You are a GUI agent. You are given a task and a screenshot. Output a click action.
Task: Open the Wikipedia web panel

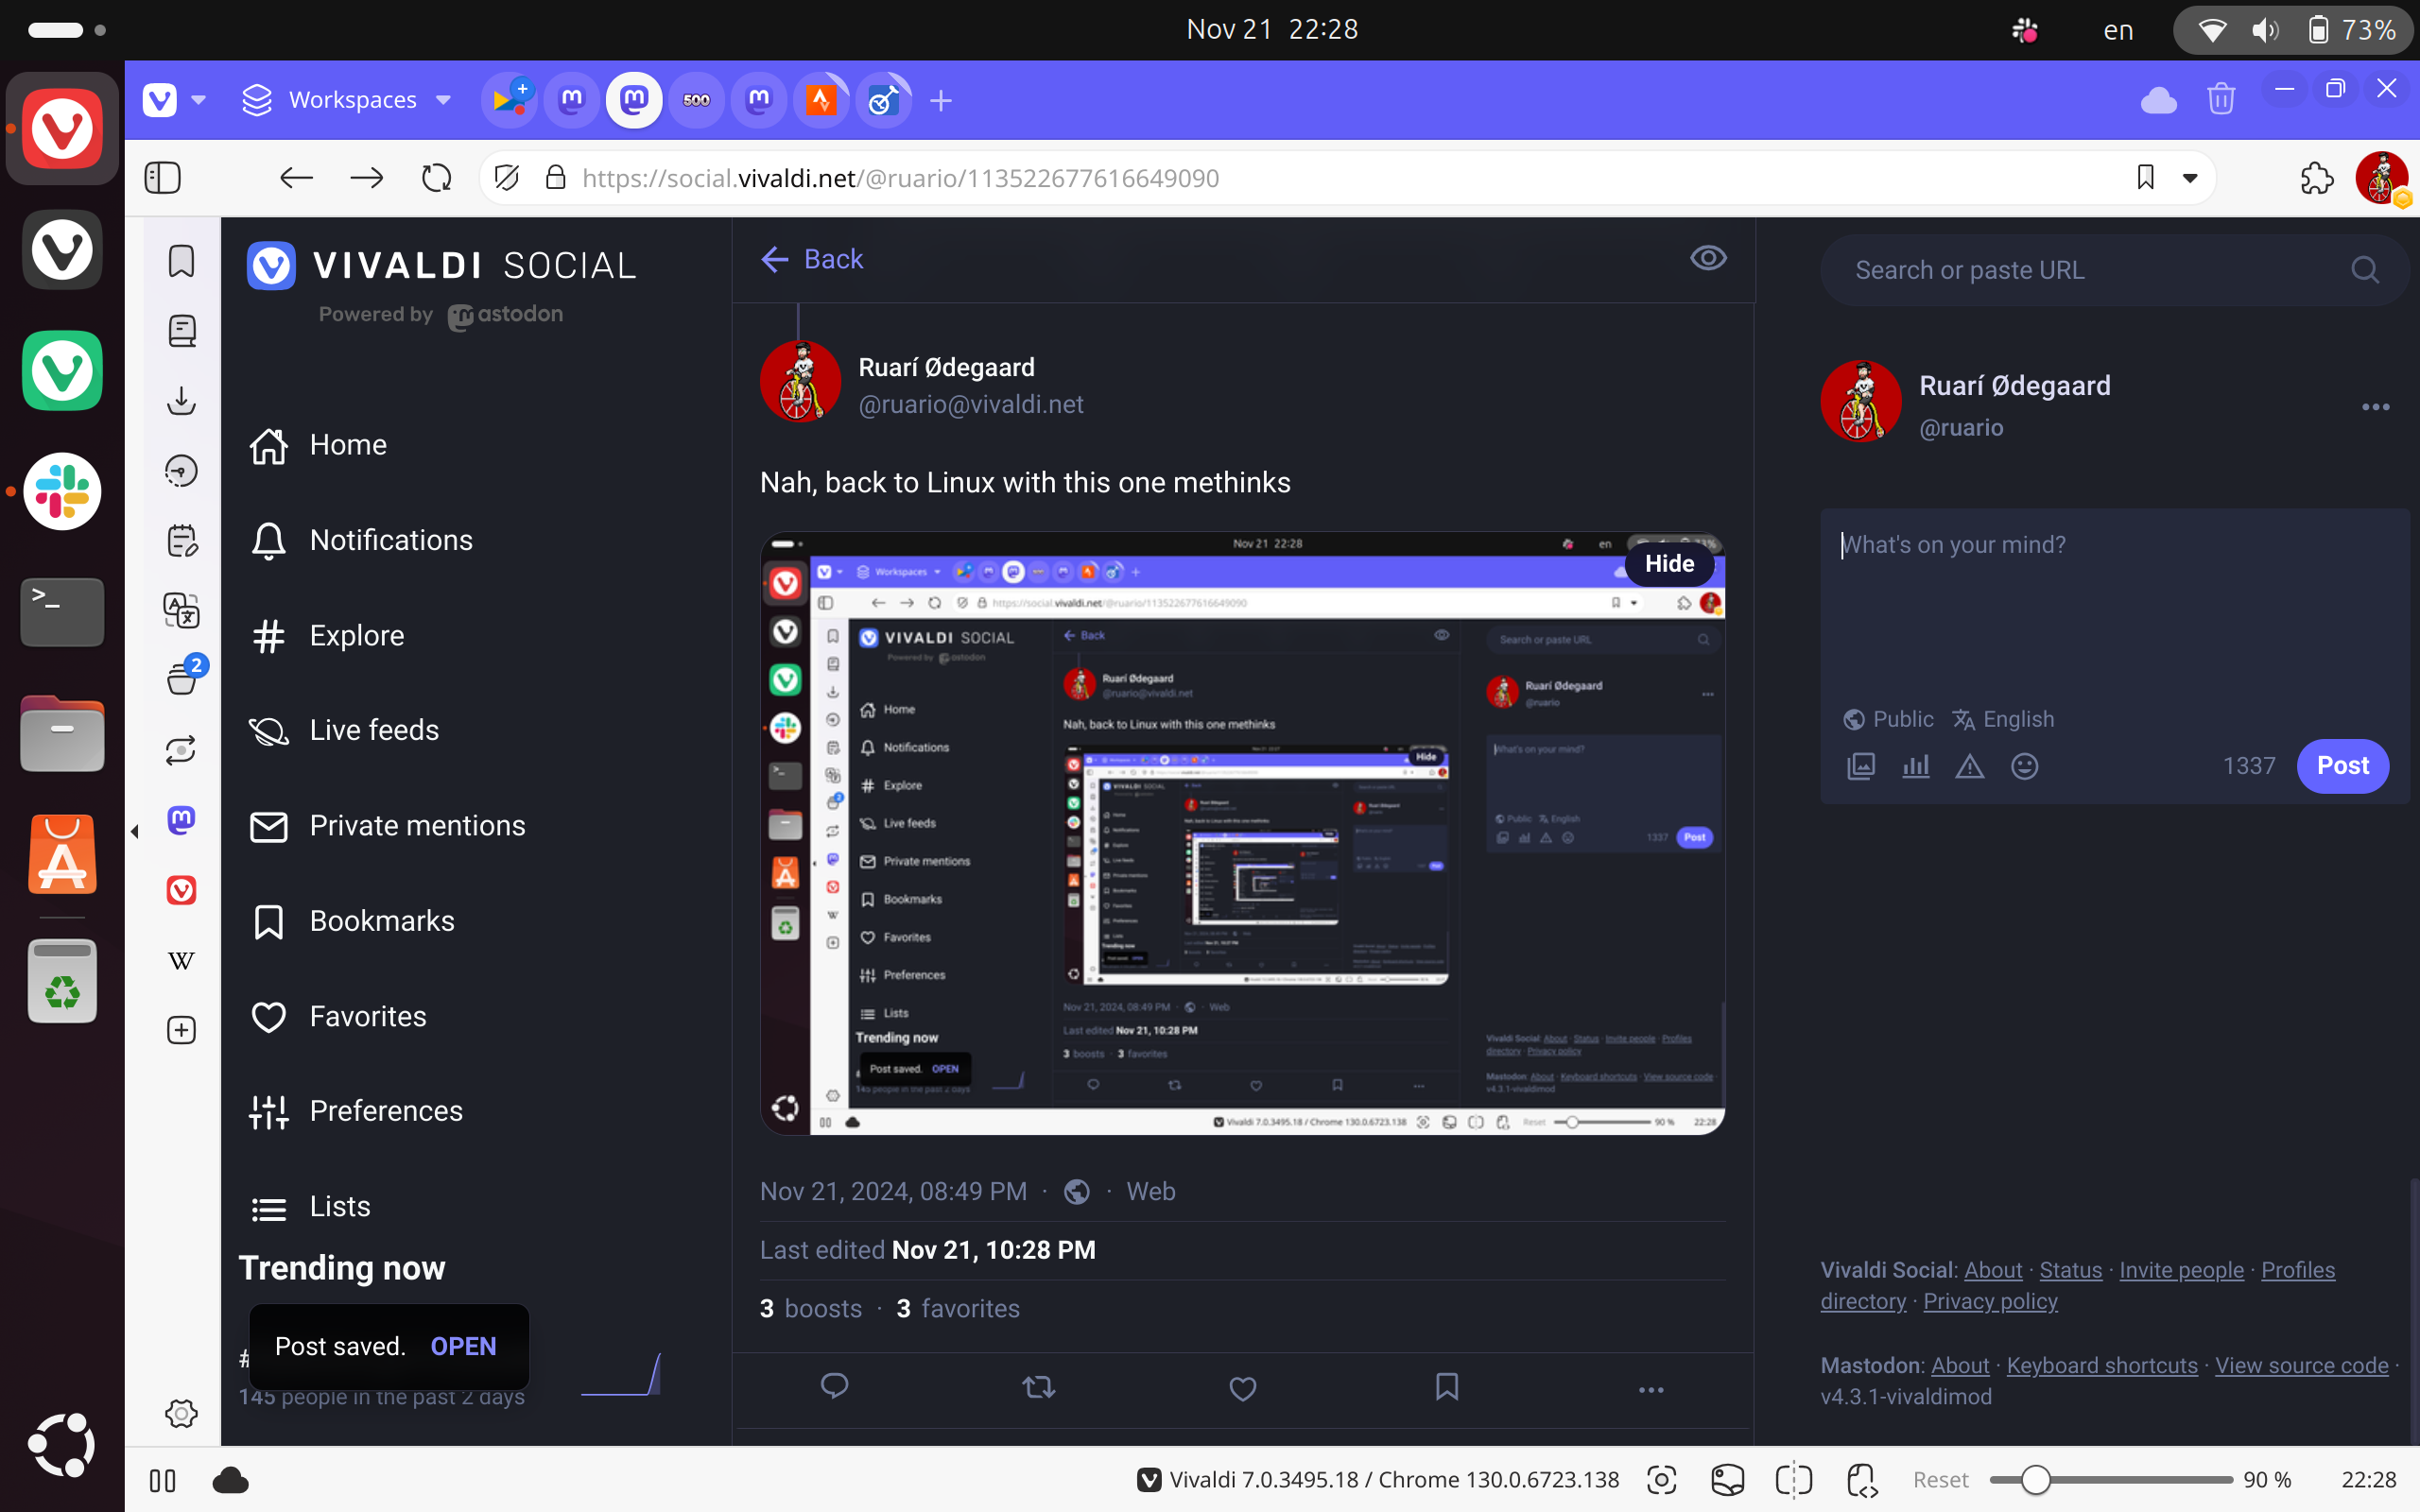click(181, 961)
